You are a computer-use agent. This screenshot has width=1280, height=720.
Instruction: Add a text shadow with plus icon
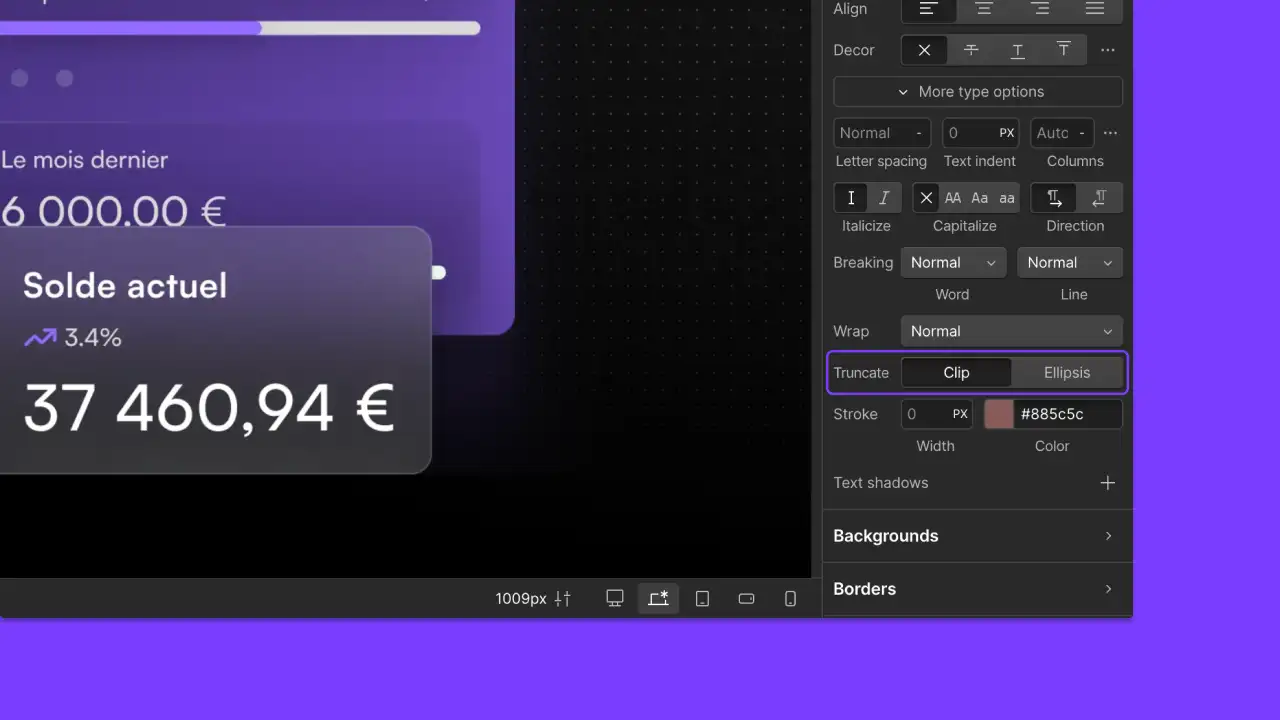coord(1107,483)
